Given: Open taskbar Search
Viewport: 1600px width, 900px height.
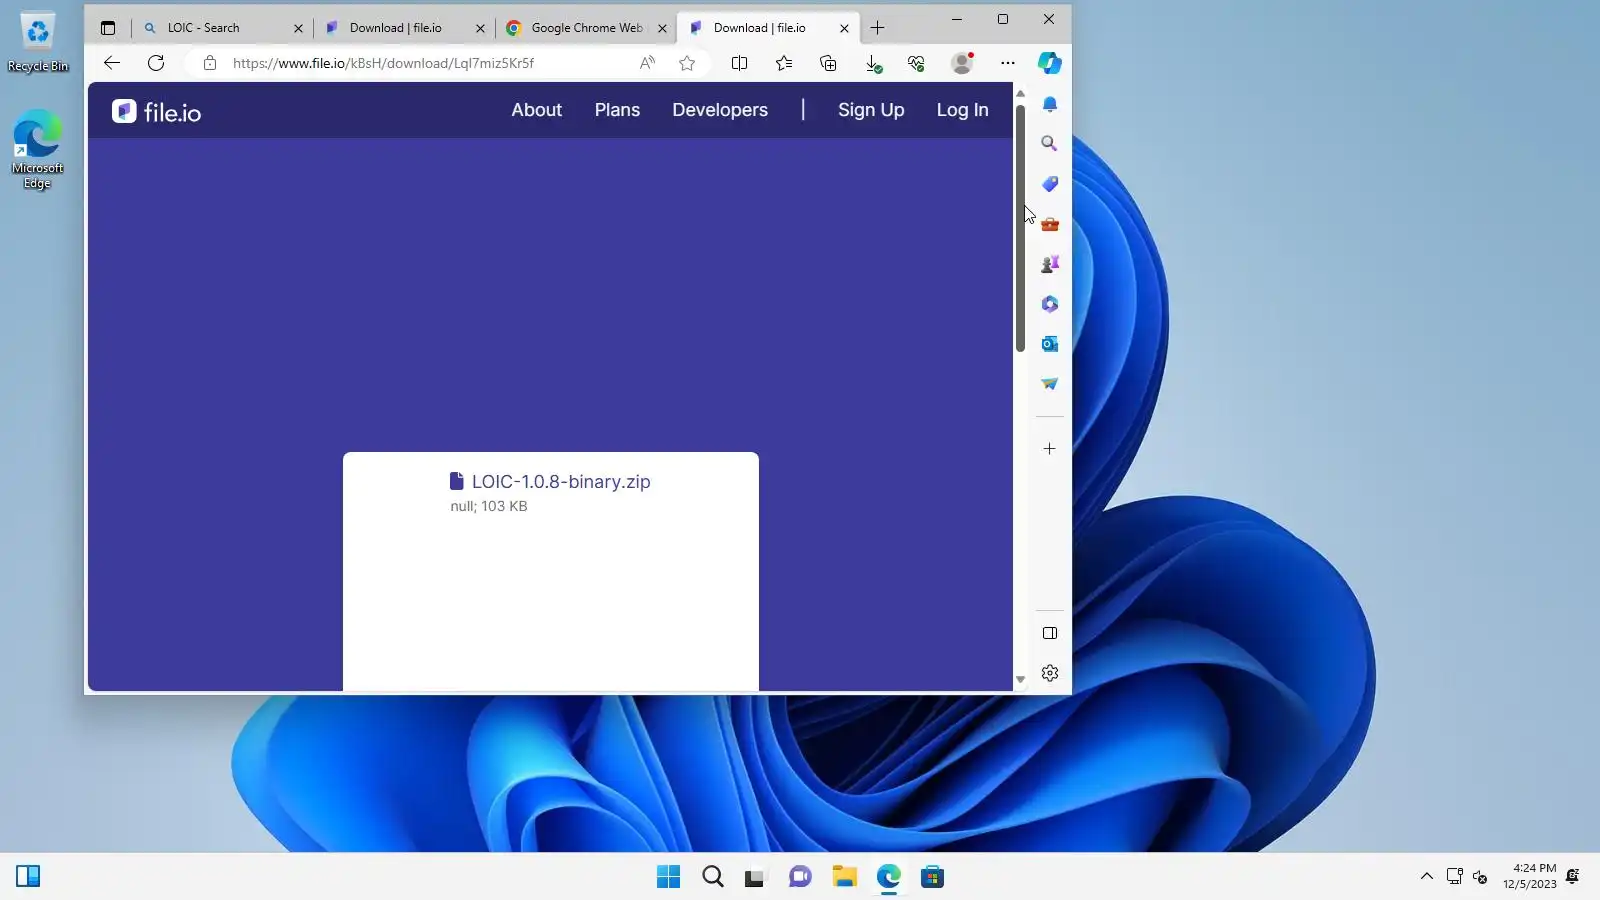Looking at the screenshot, I should coord(713,877).
